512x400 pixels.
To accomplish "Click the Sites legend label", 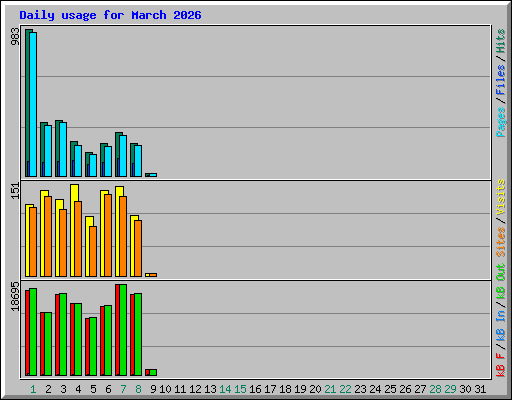I will coord(500,241).
